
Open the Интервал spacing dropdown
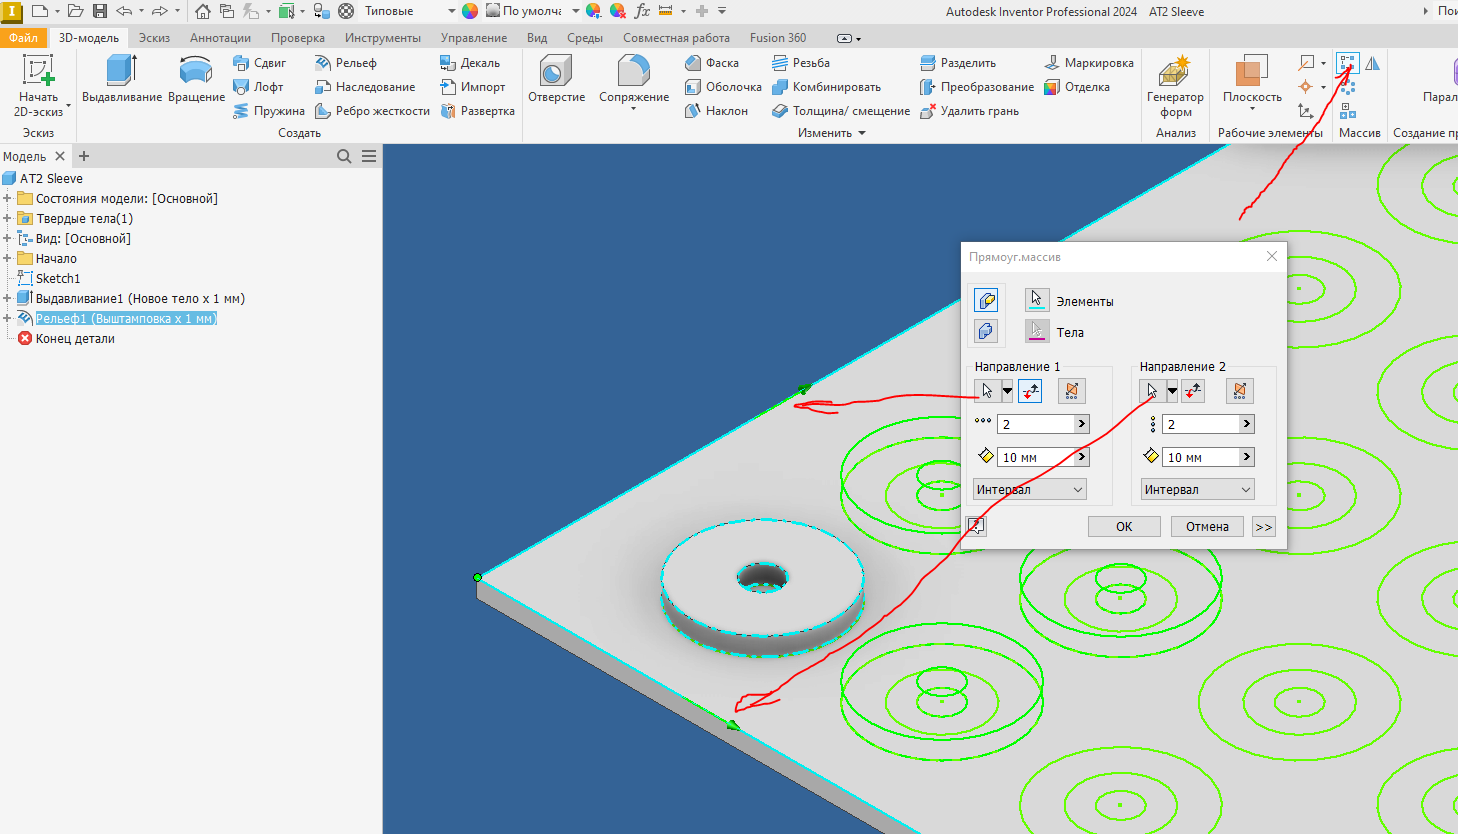(1029, 489)
